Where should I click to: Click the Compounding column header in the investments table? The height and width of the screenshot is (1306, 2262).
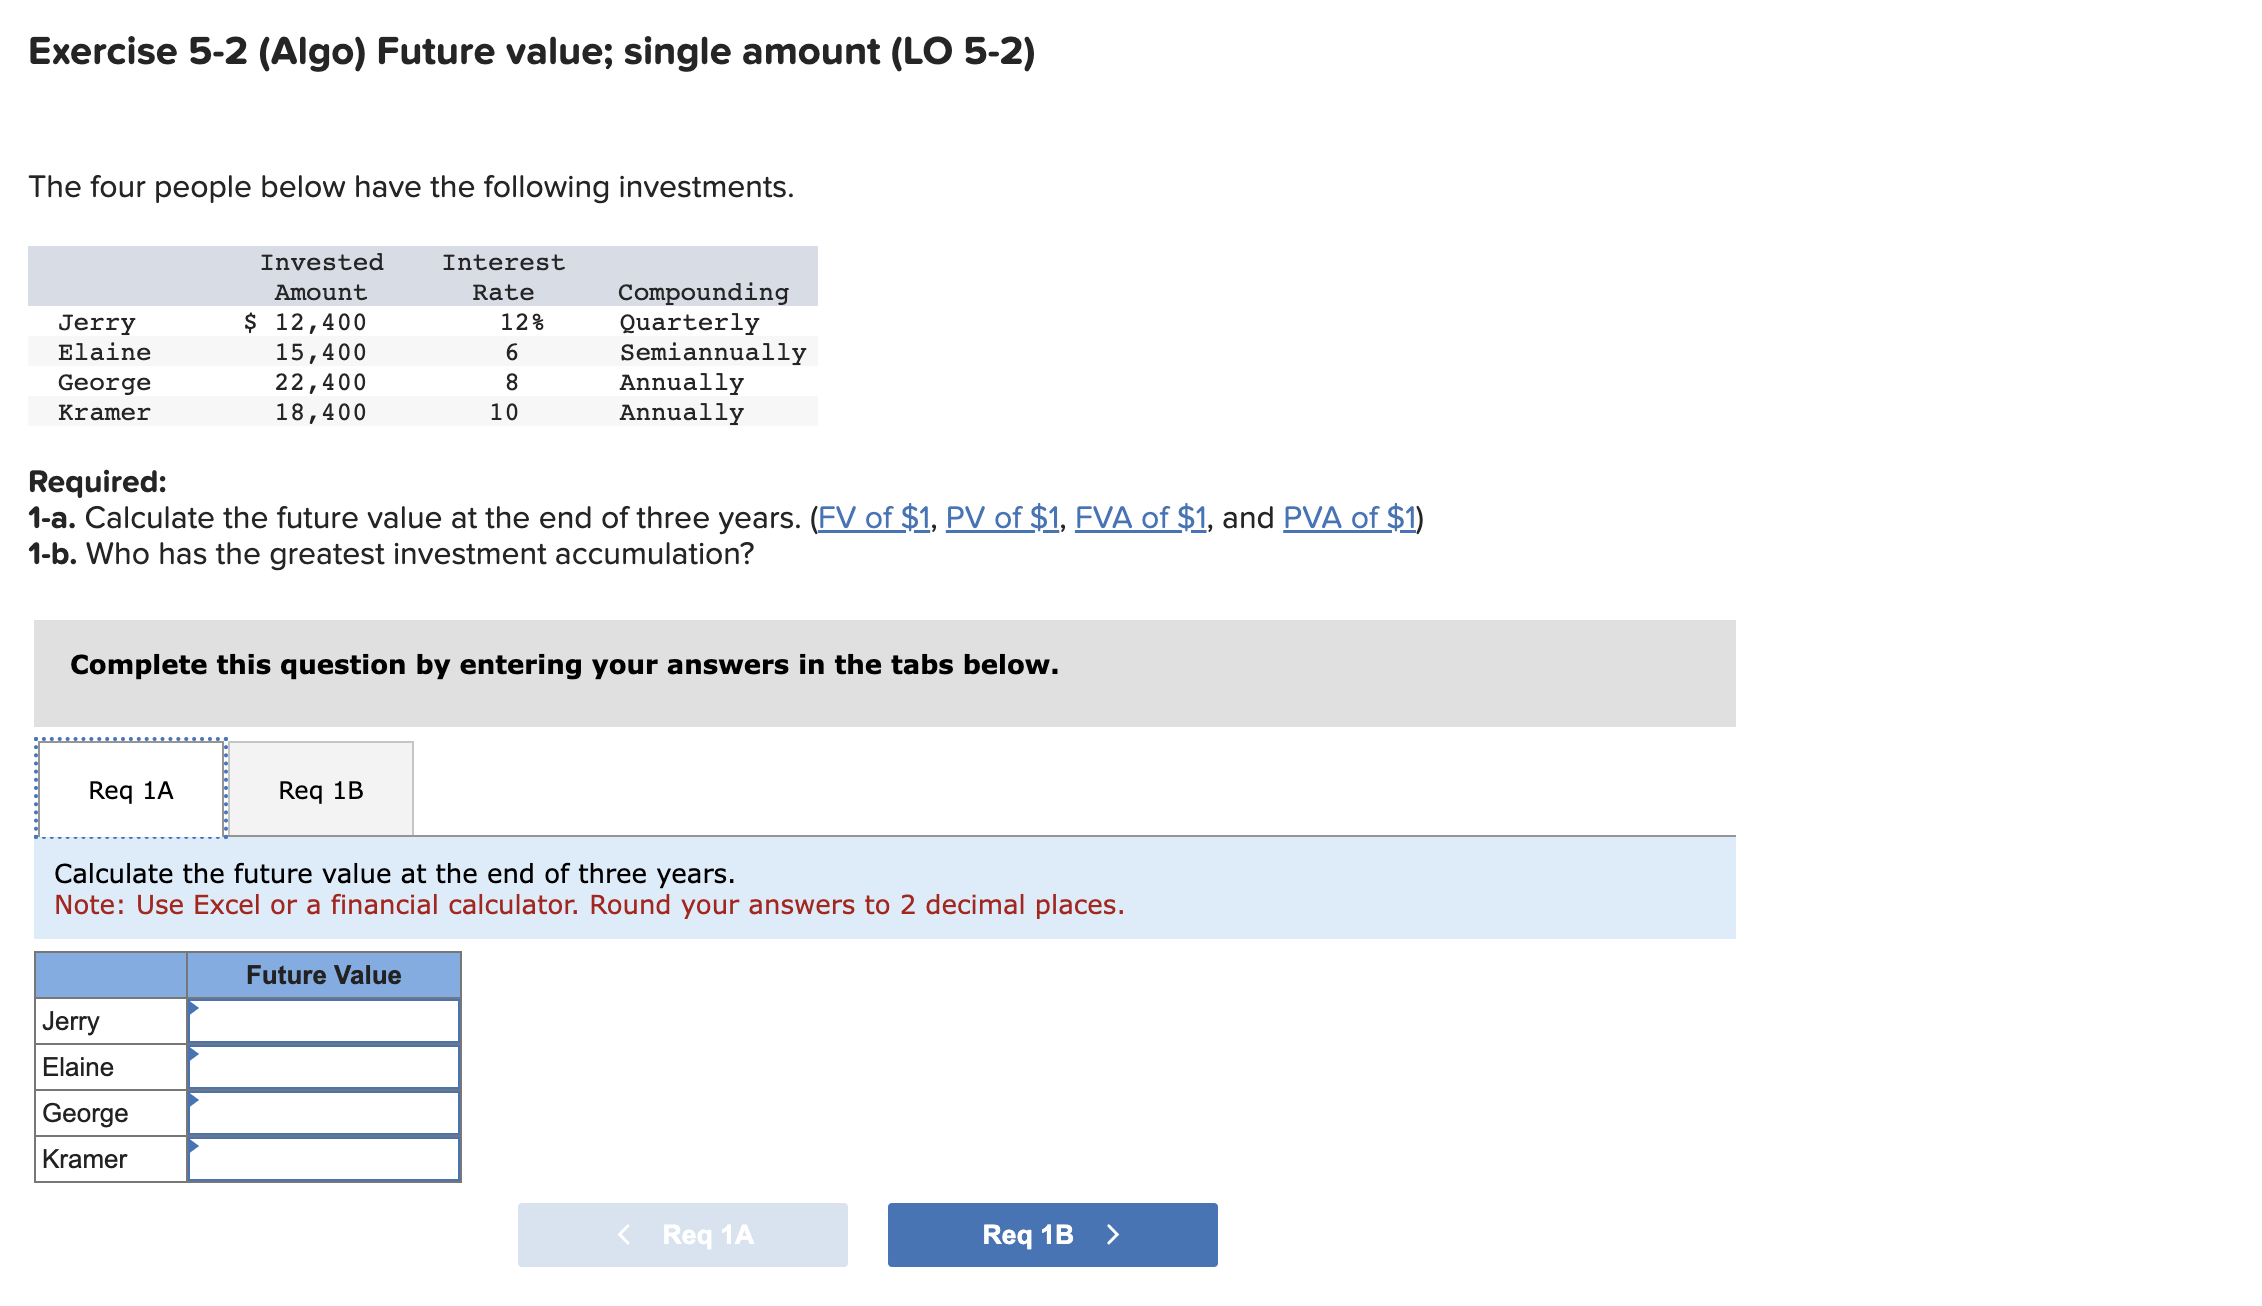point(702,292)
